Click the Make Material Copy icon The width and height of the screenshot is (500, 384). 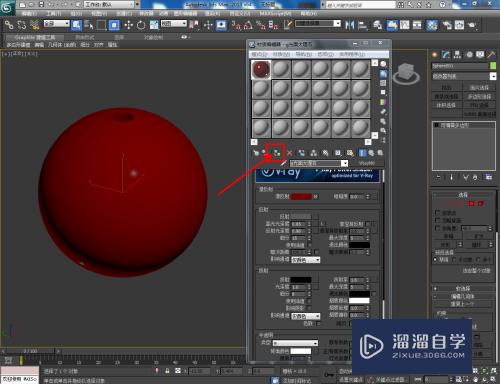pos(301,153)
